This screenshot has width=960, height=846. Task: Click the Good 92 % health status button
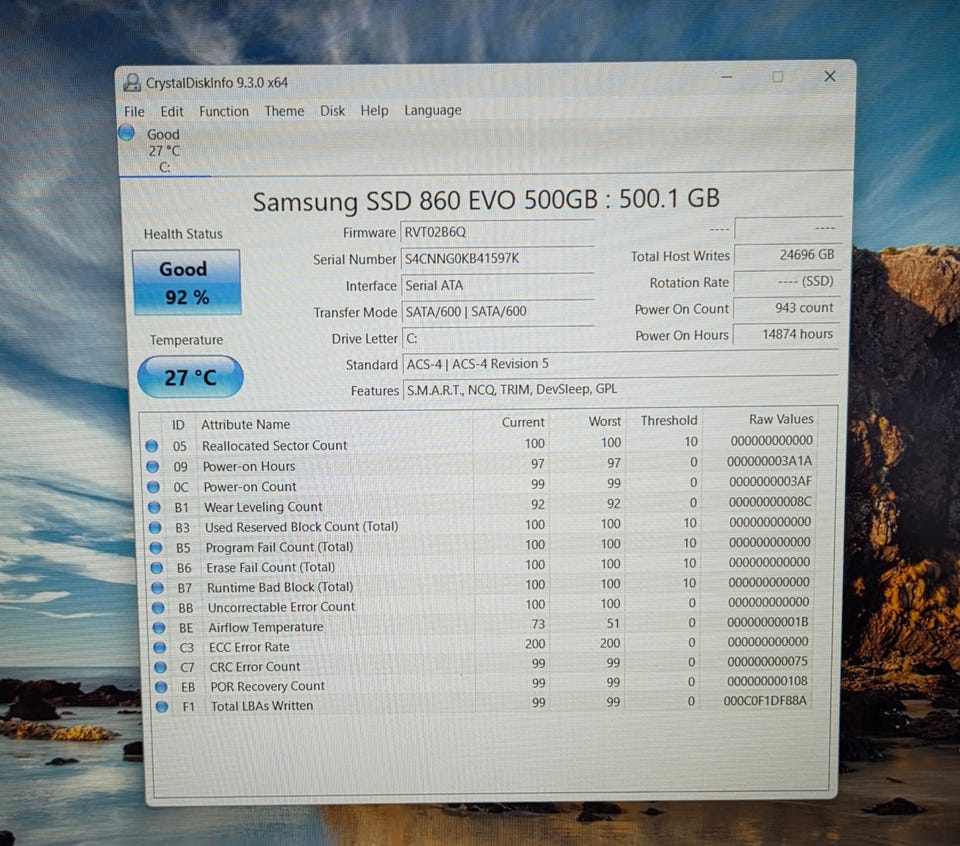(x=187, y=283)
